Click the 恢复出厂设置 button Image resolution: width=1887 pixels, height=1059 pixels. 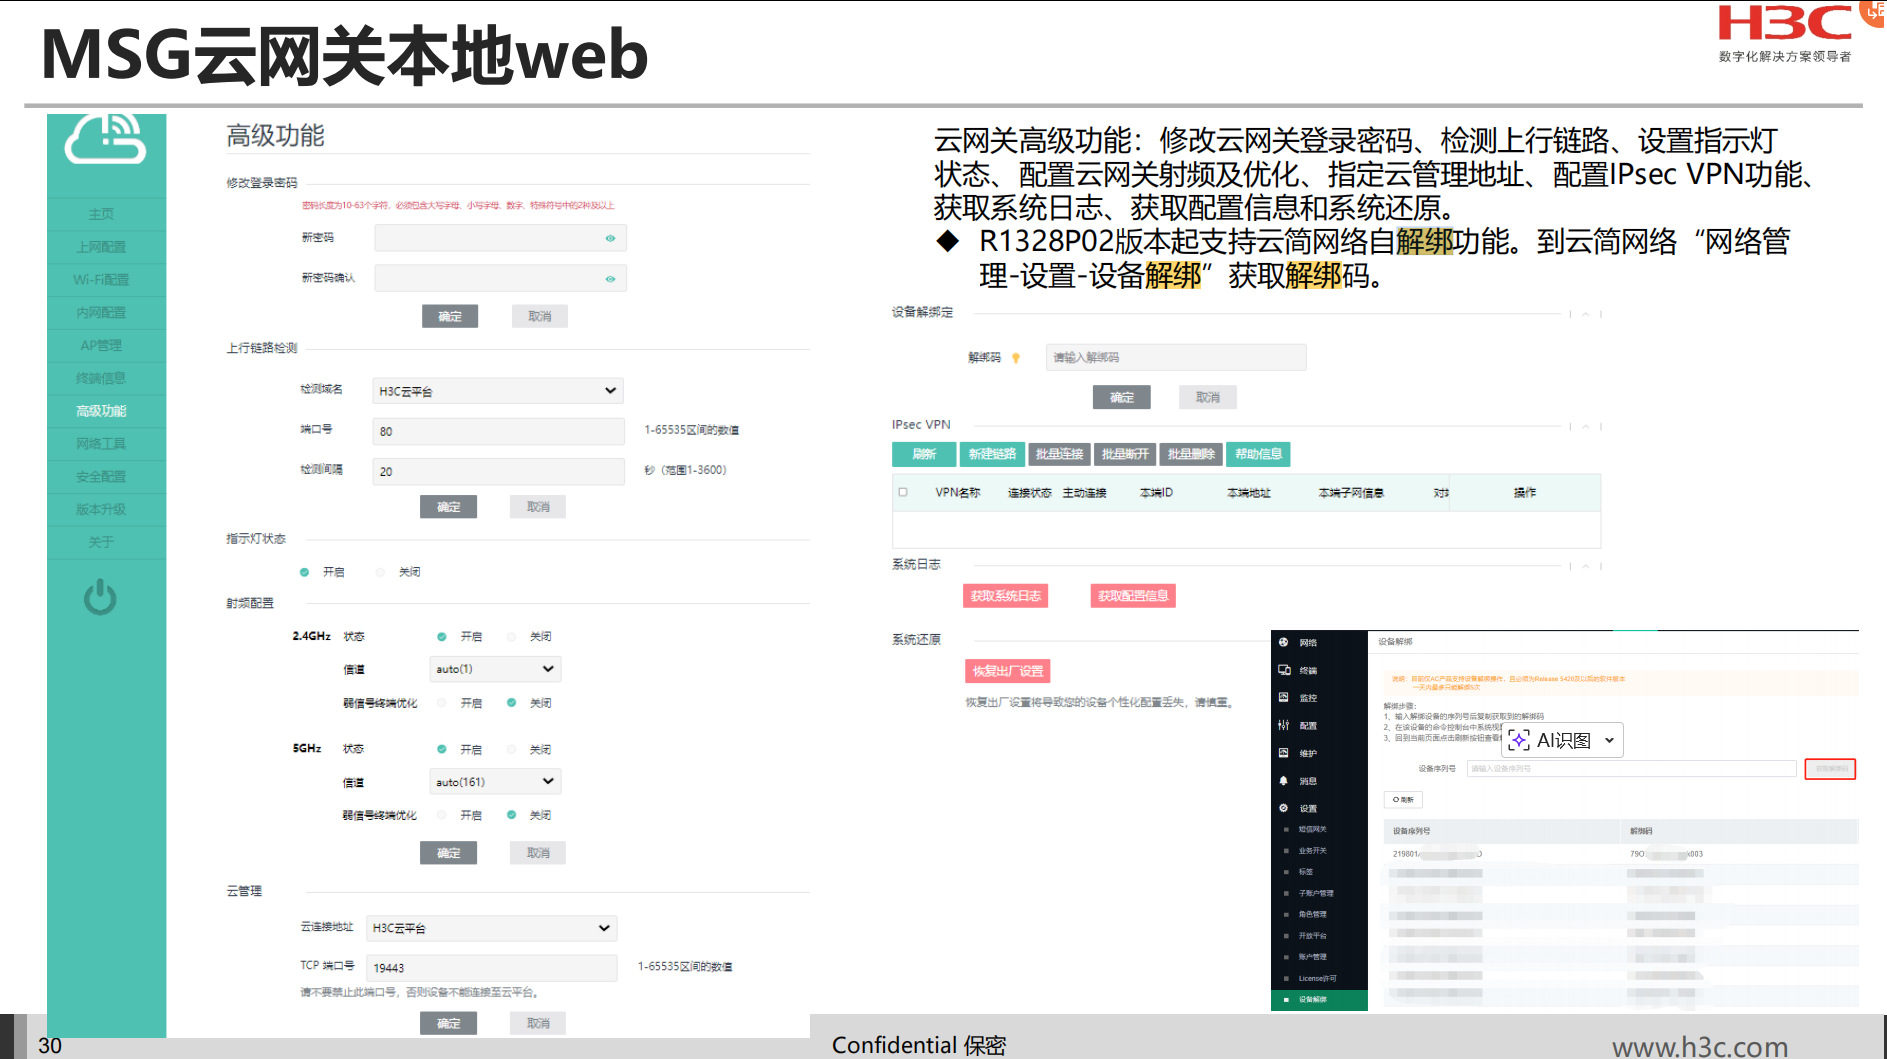pos(1008,671)
